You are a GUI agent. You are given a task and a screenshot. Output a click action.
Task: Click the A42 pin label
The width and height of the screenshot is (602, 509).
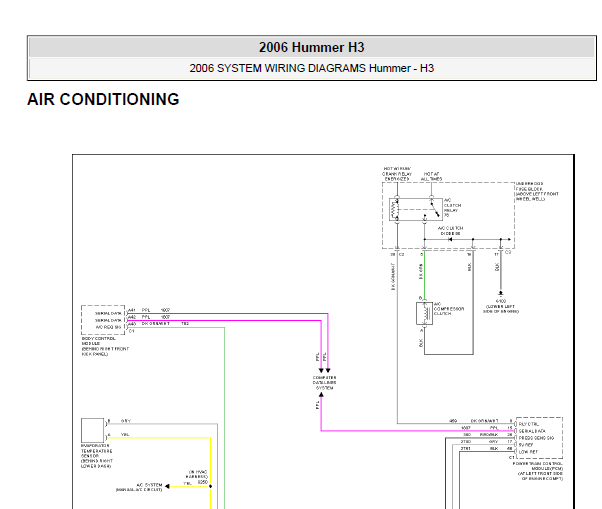pos(132,317)
